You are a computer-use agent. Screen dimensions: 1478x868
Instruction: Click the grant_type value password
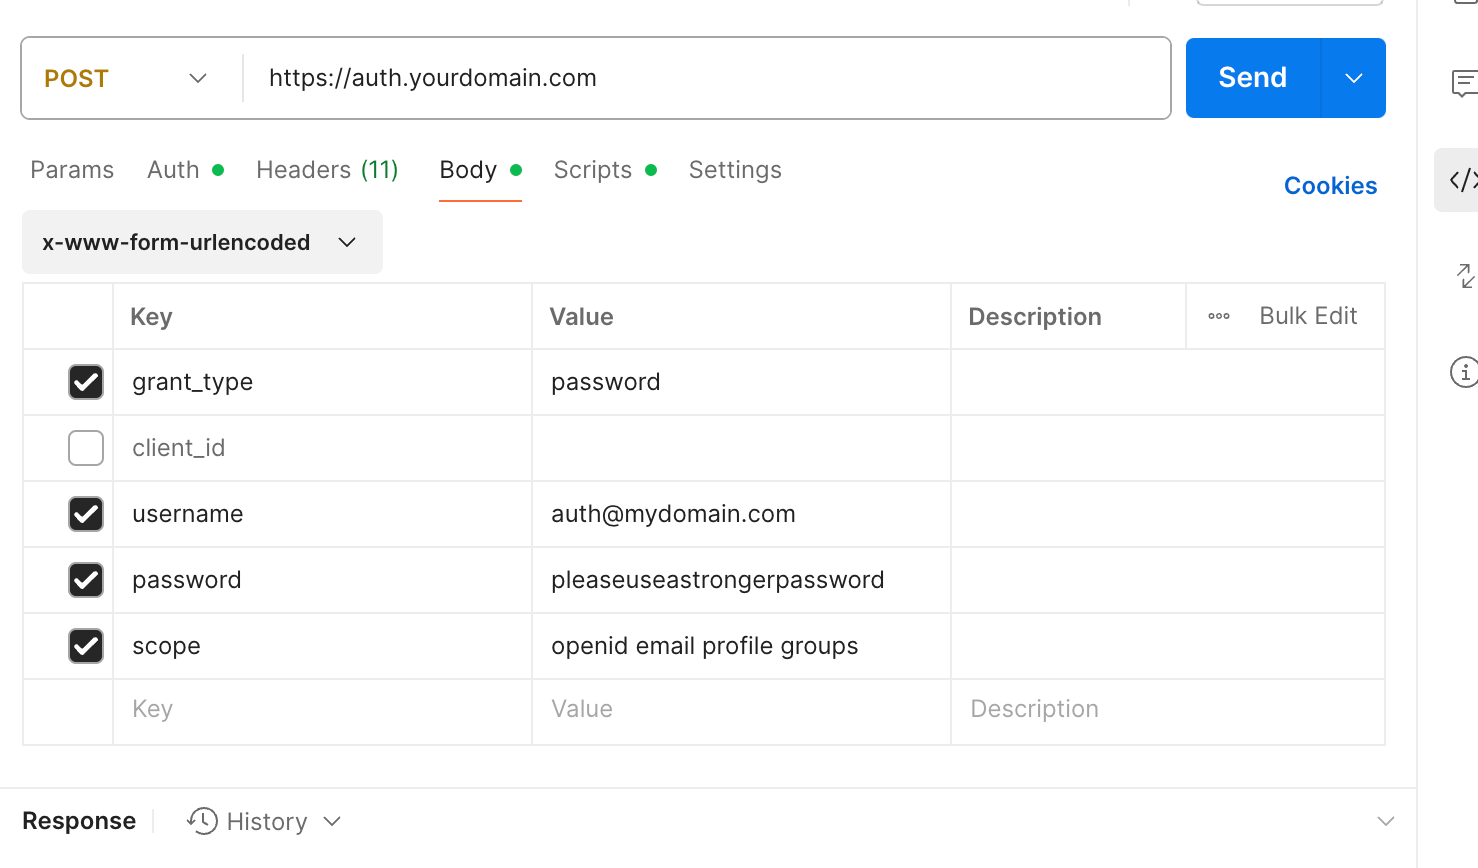[606, 382]
